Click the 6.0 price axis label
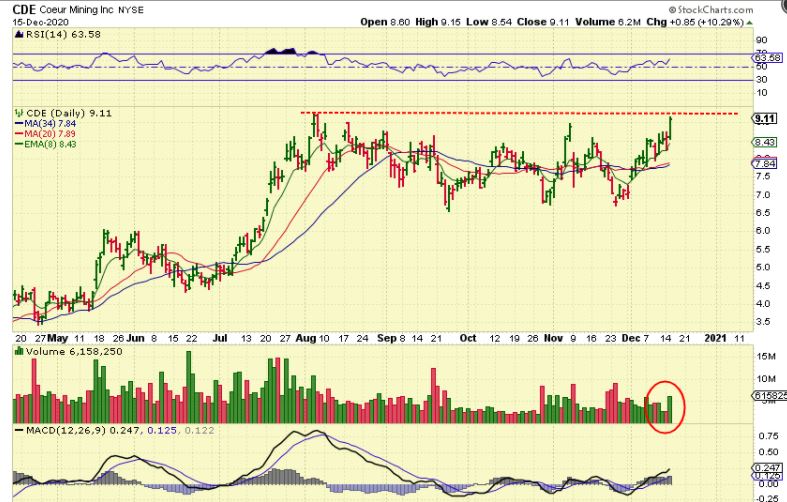 [x=763, y=231]
